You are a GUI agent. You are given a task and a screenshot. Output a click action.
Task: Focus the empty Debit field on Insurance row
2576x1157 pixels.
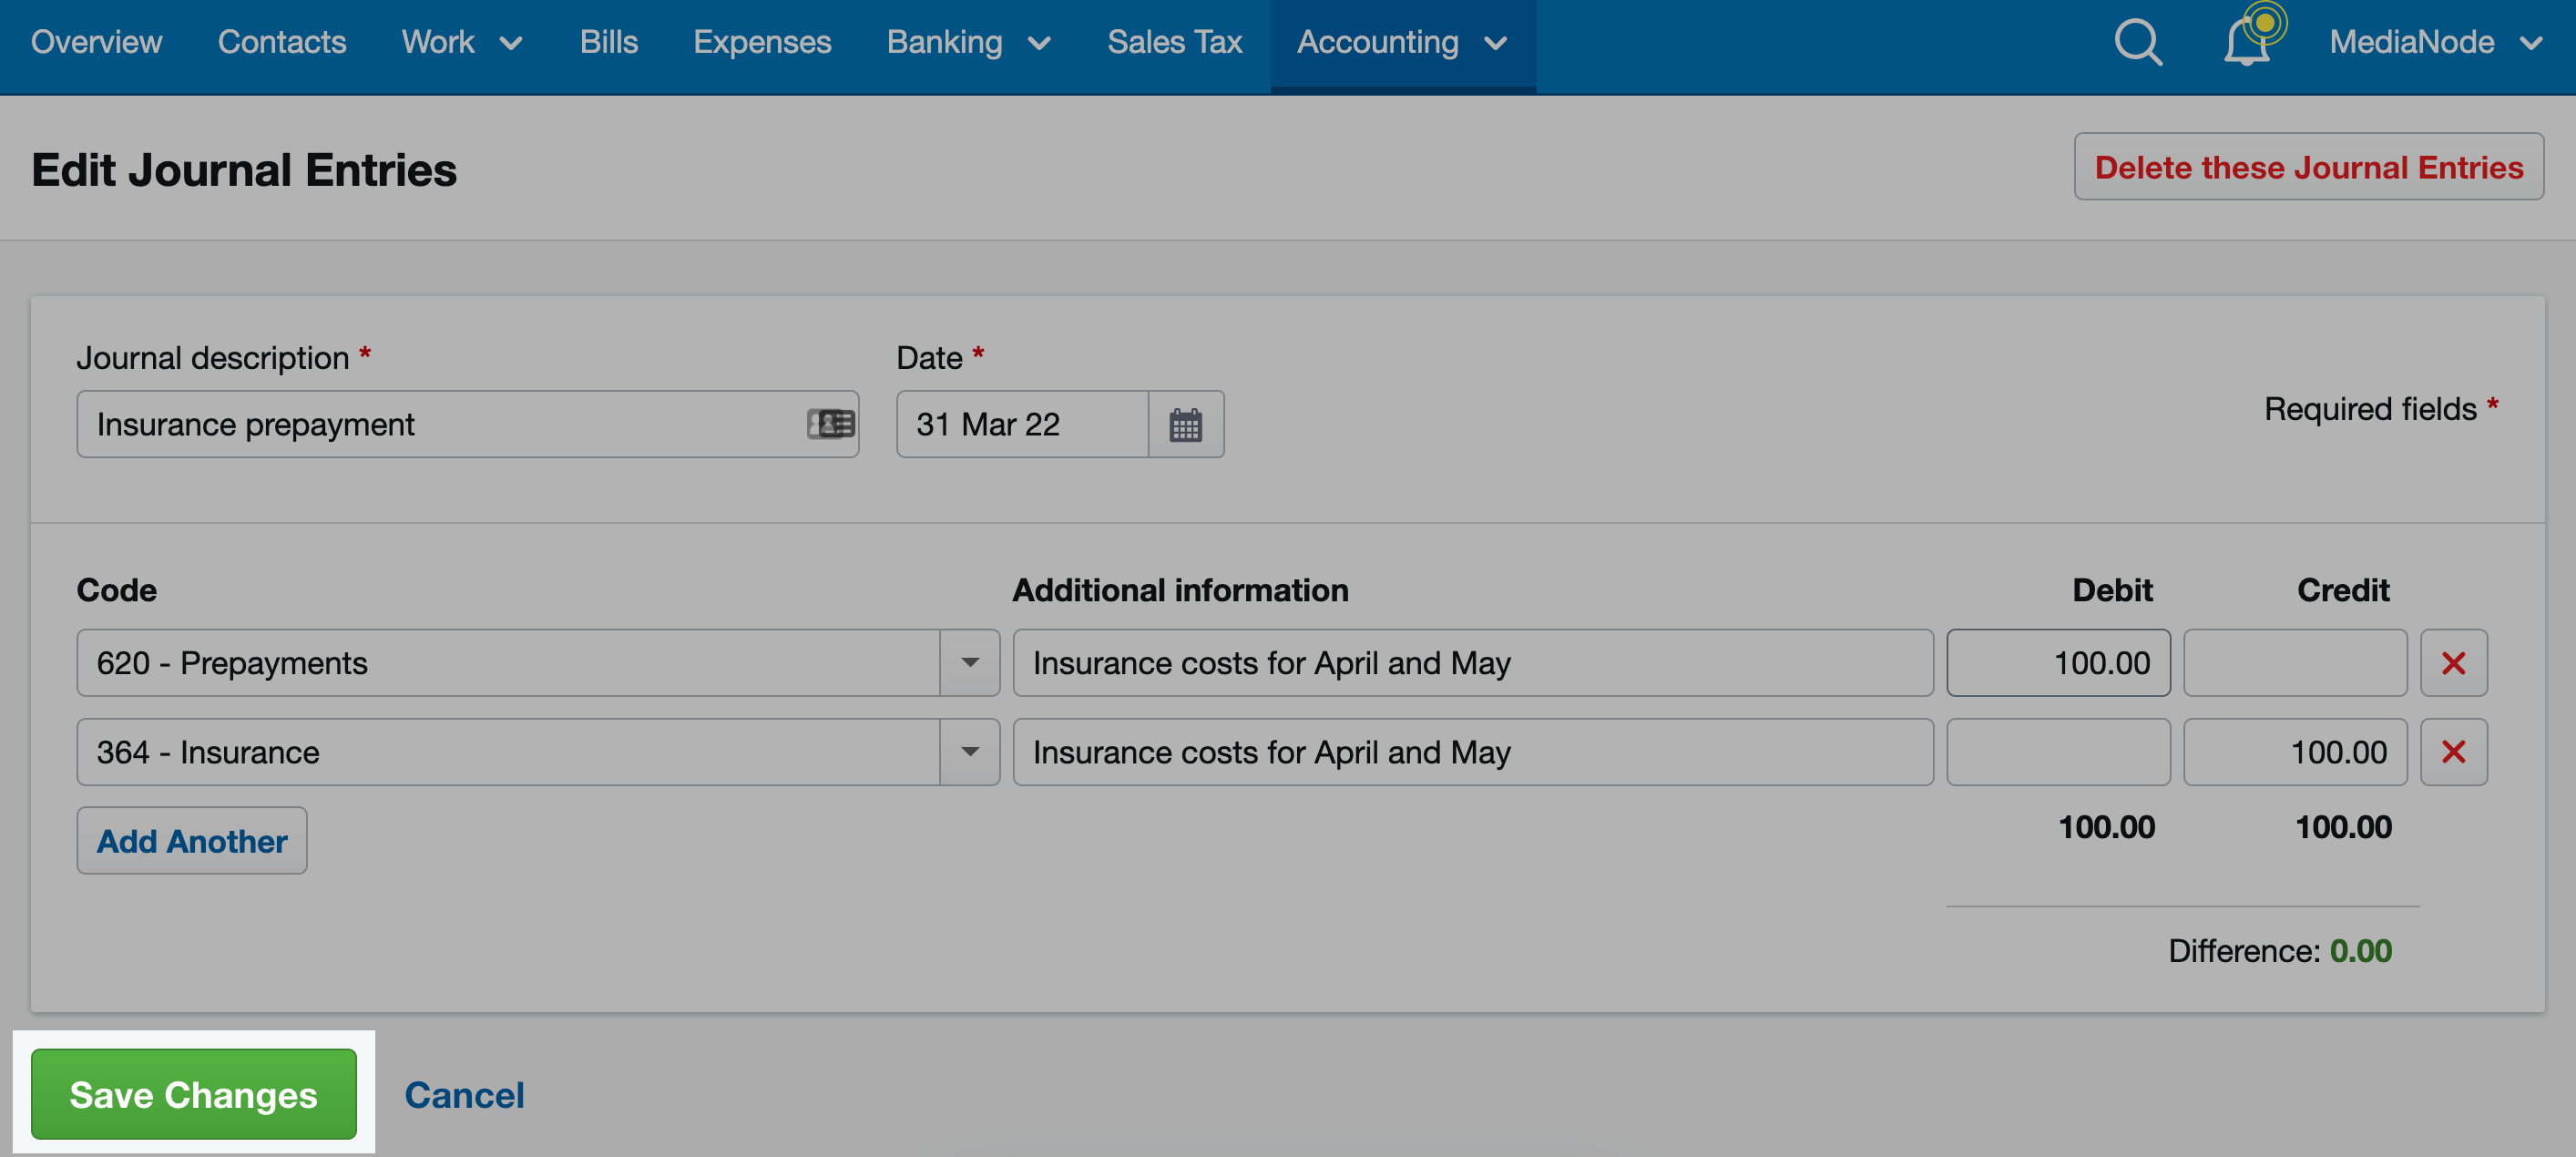click(x=2058, y=752)
